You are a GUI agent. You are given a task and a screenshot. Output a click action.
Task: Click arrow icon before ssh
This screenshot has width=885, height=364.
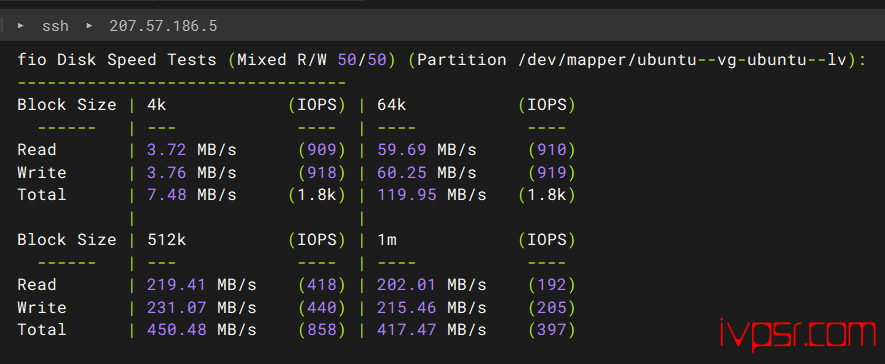(21, 25)
